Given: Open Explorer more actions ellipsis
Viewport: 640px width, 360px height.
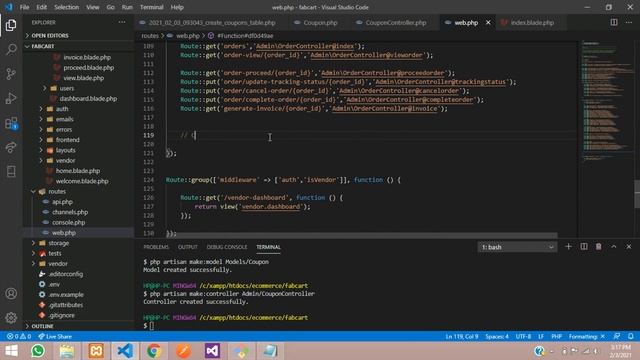Looking at the screenshot, I should [x=122, y=22].
